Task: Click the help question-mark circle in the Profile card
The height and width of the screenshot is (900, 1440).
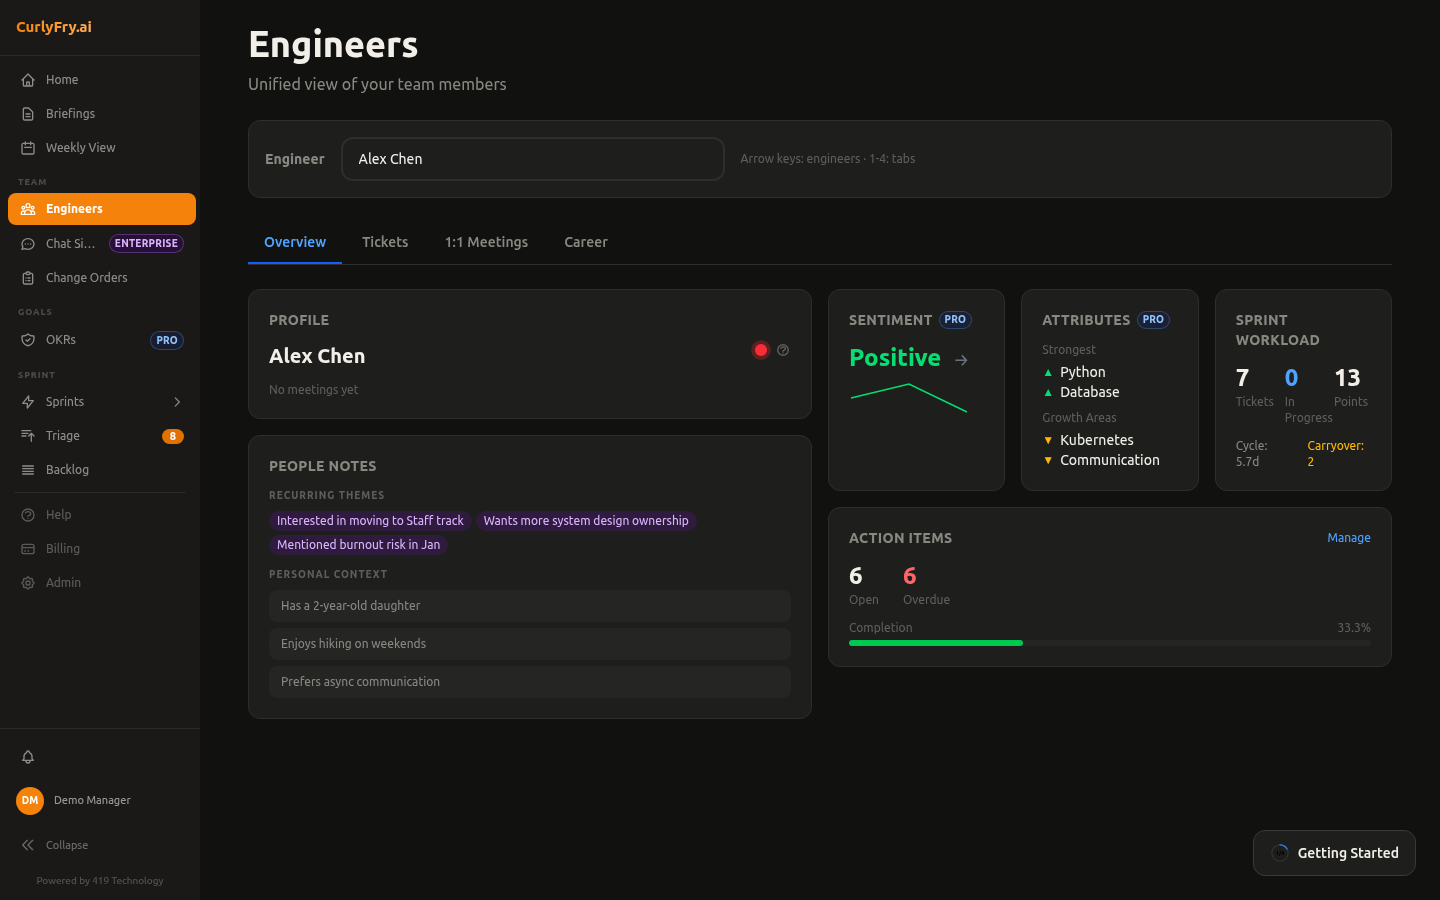Action: pos(783,350)
